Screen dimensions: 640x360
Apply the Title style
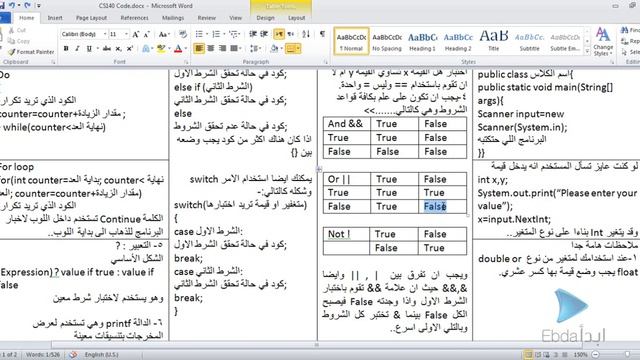[x=493, y=41]
